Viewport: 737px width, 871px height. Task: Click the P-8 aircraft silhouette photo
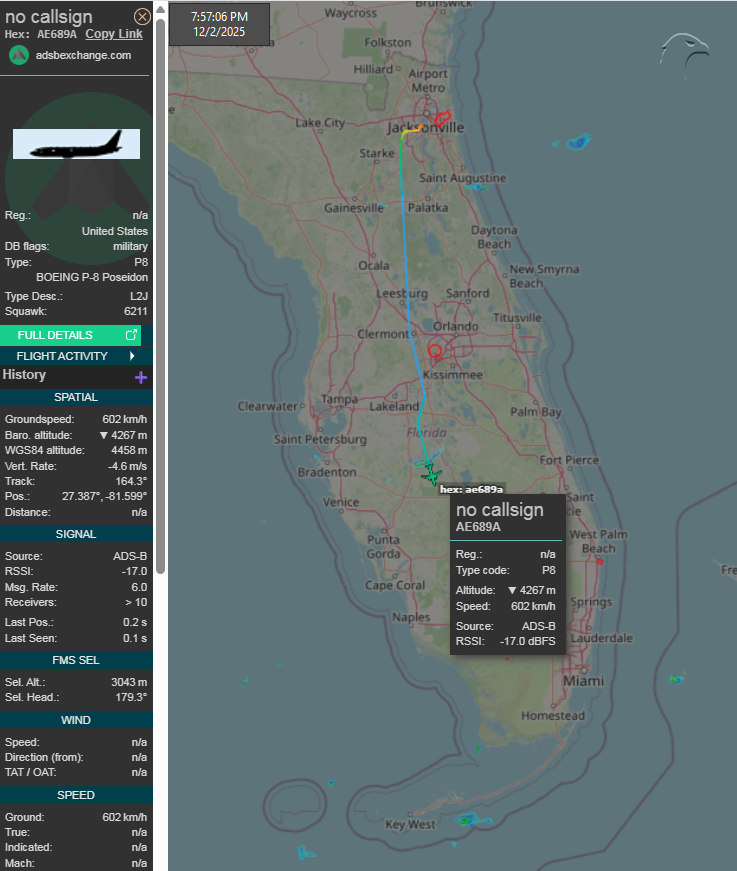pos(77,144)
